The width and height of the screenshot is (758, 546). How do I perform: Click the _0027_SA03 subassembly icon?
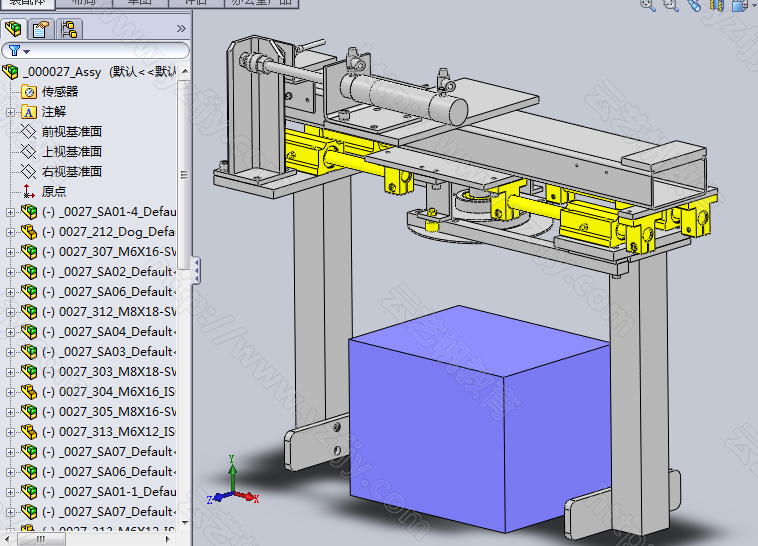pos(29,352)
